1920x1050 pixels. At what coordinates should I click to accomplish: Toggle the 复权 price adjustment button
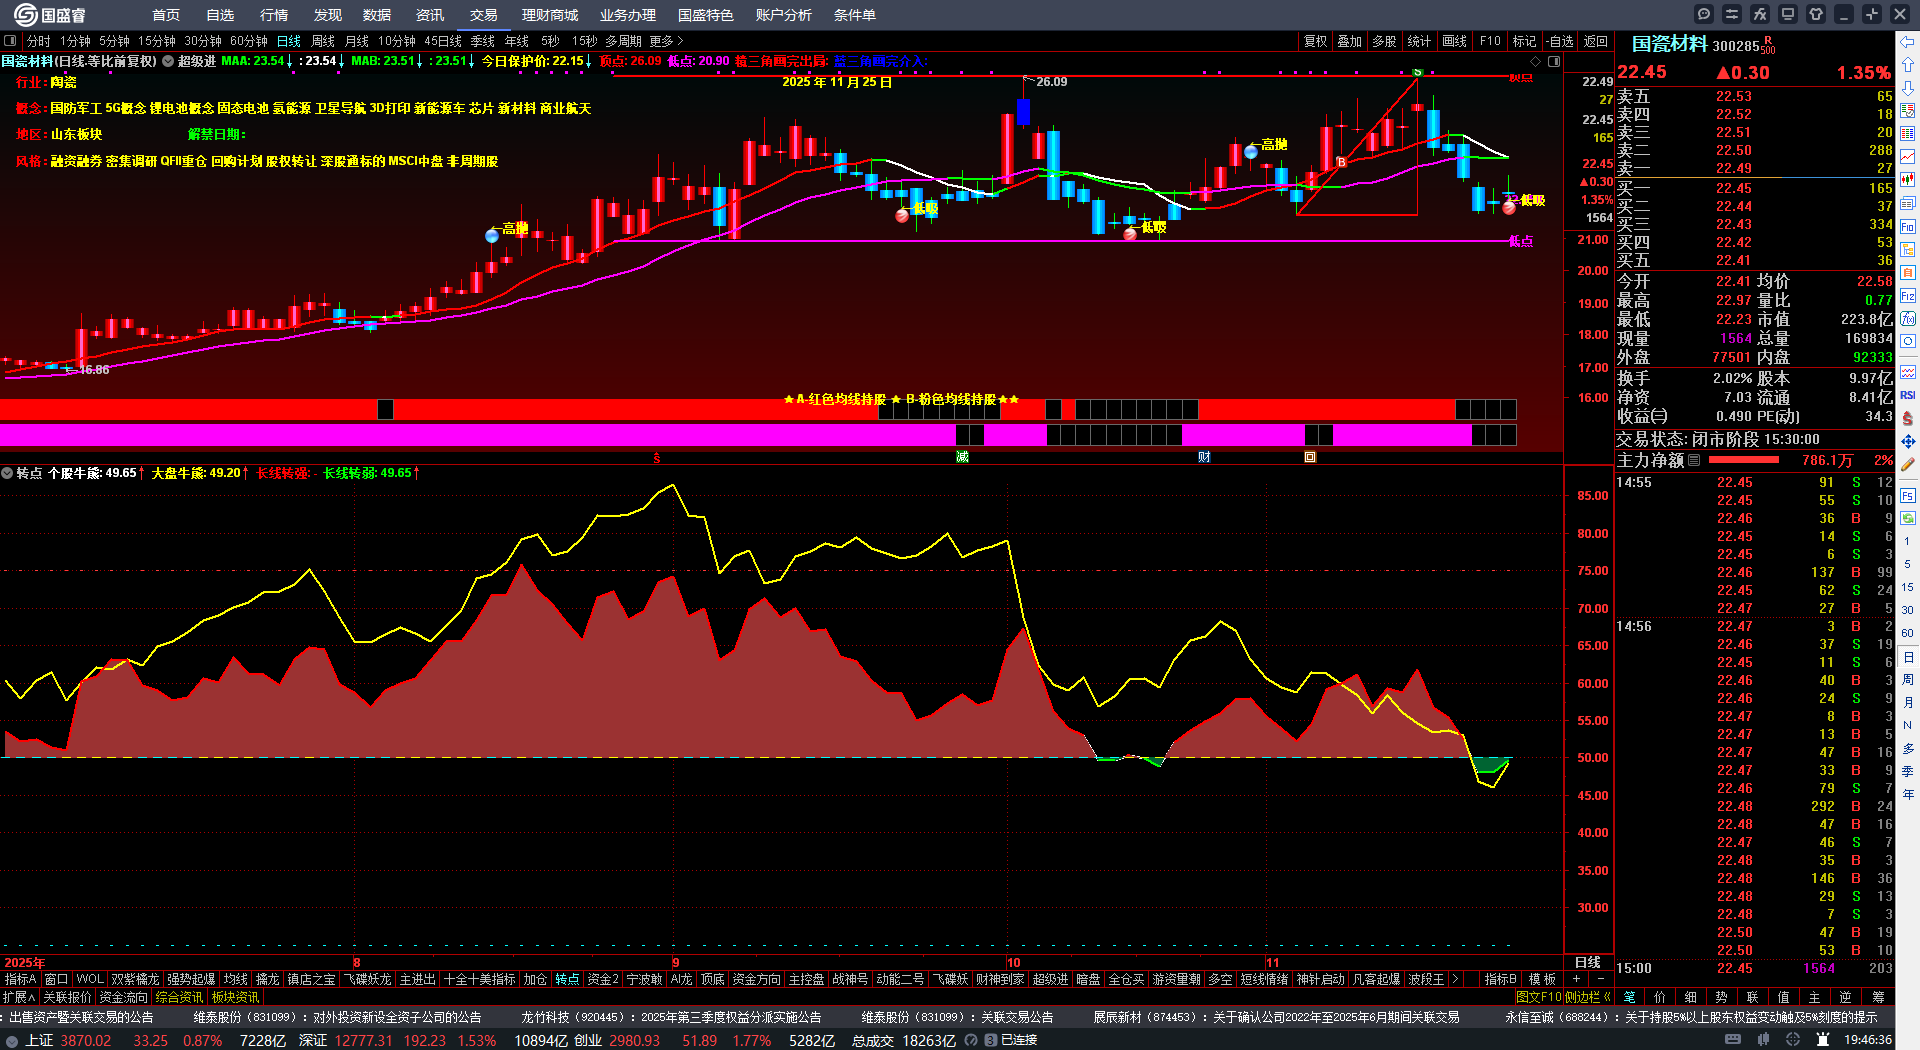[1315, 41]
